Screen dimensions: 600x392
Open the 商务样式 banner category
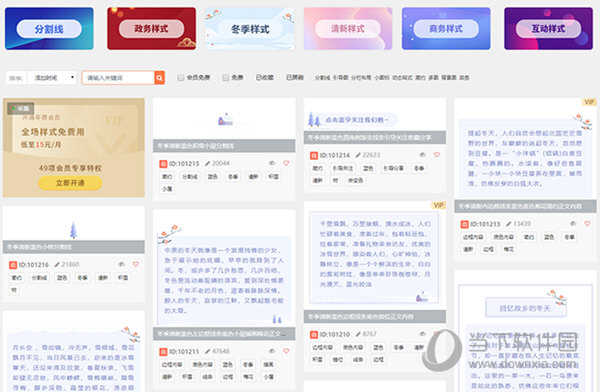(x=446, y=29)
